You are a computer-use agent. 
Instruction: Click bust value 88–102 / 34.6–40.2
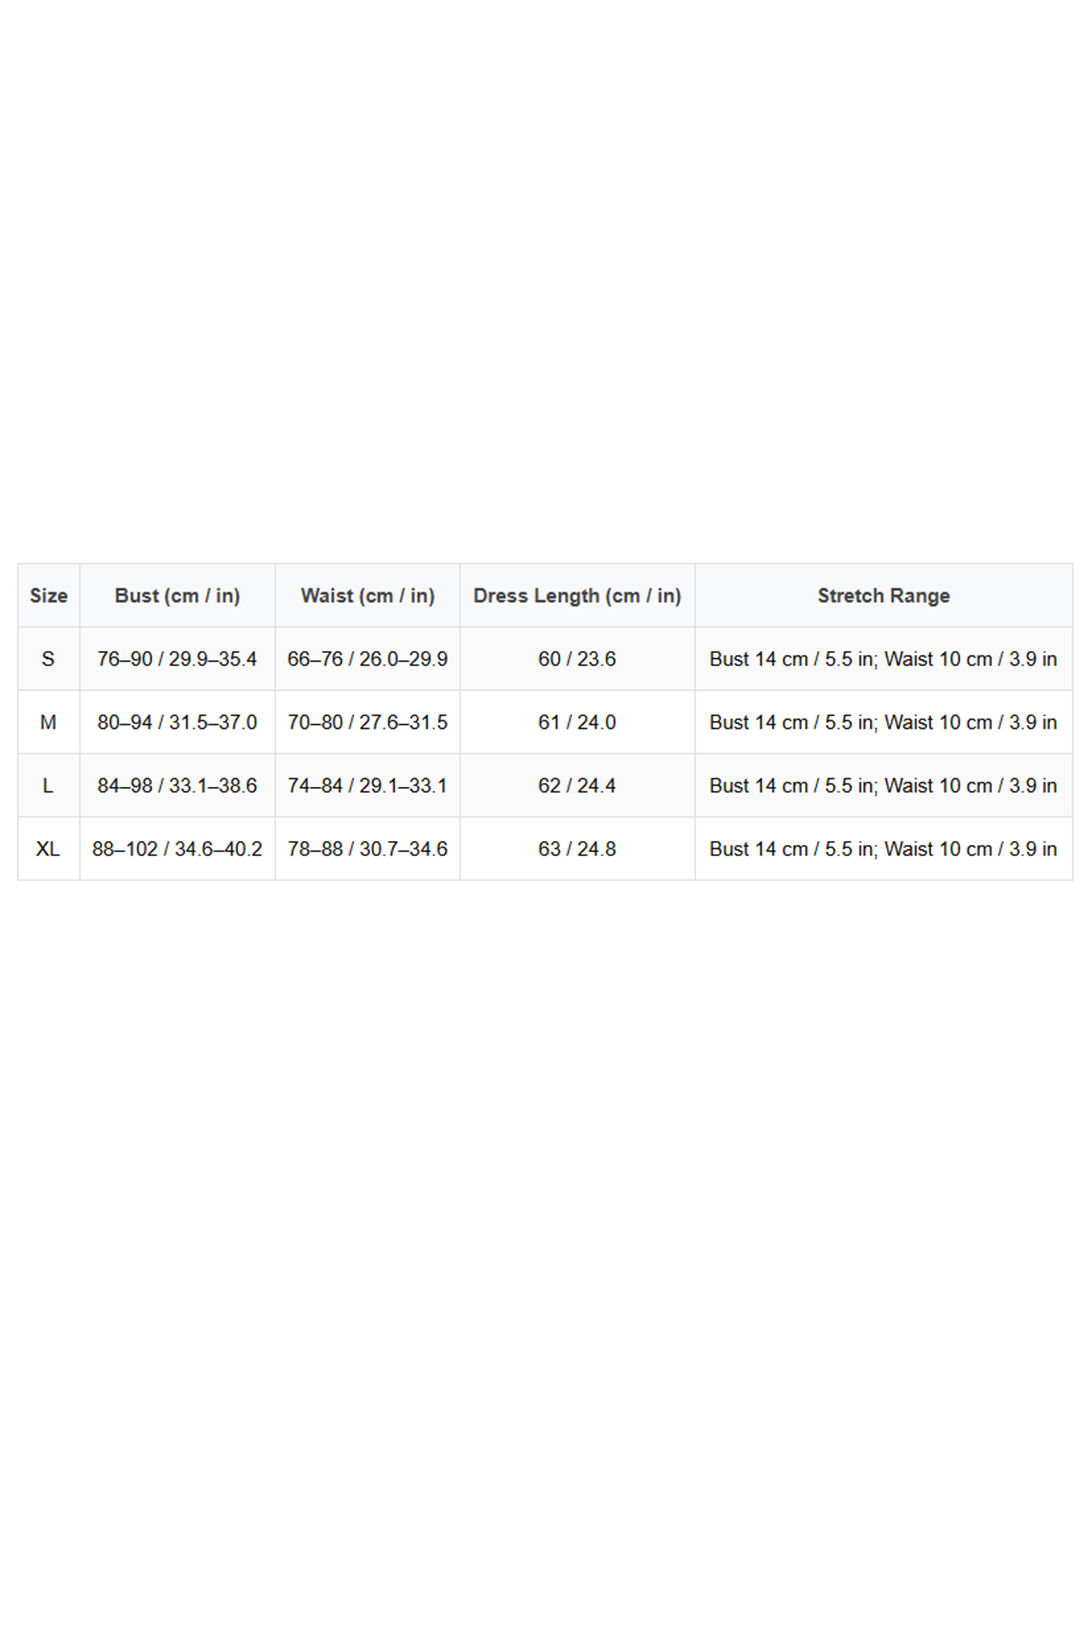coord(177,849)
